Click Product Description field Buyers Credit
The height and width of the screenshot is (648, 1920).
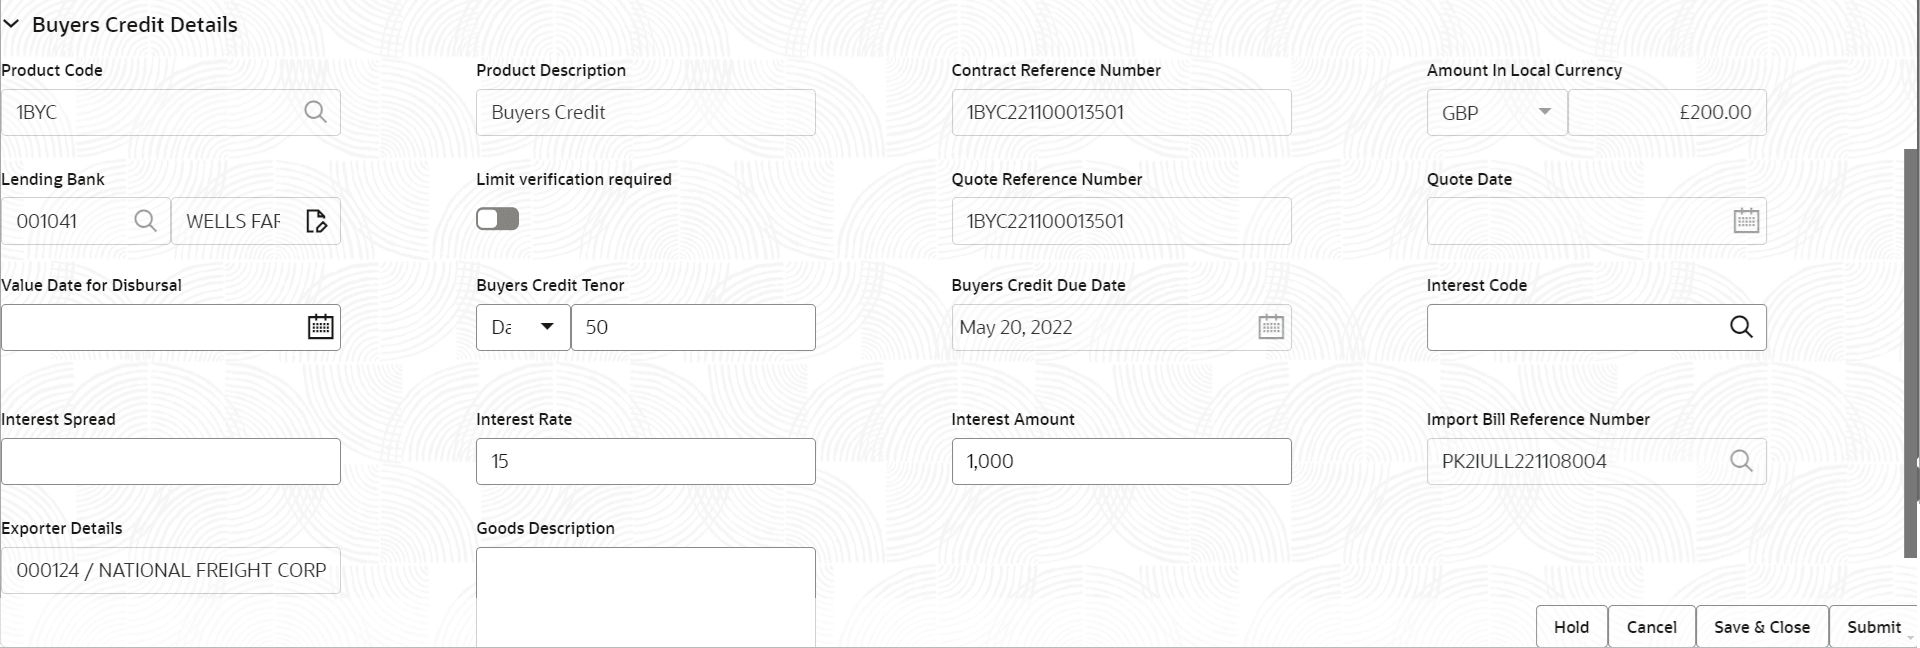point(646,112)
